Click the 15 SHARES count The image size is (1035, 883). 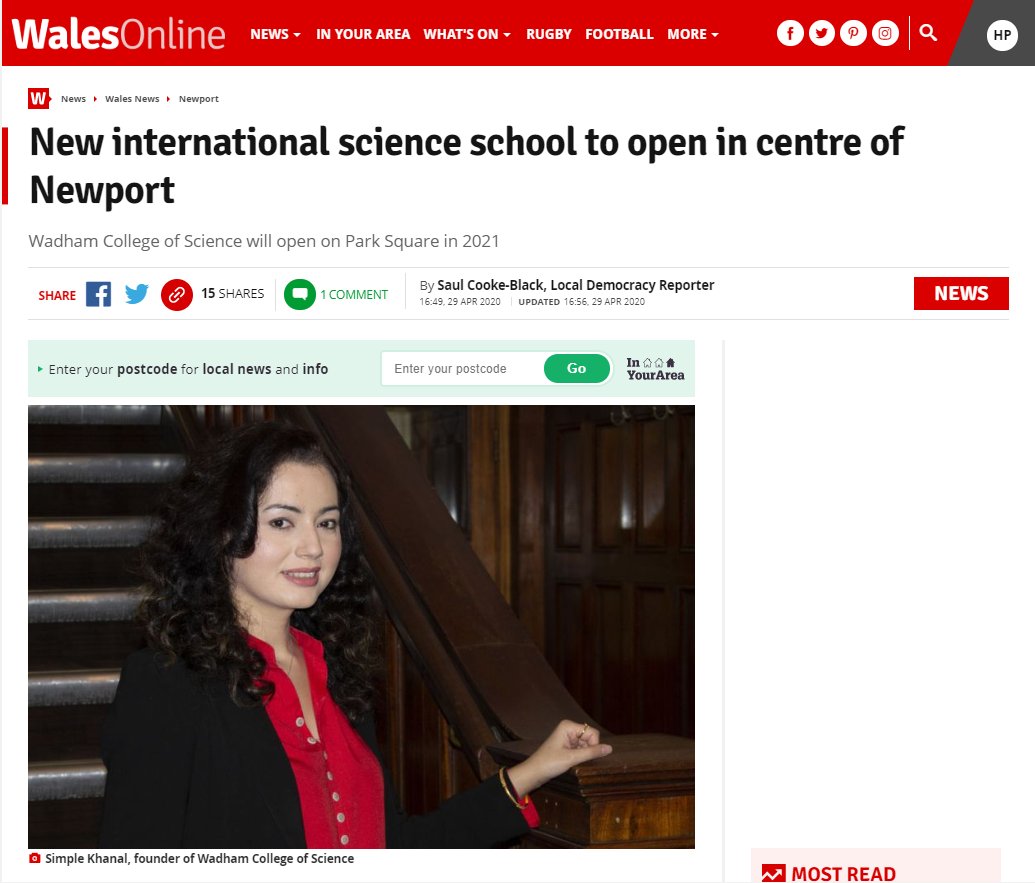pyautogui.click(x=232, y=294)
